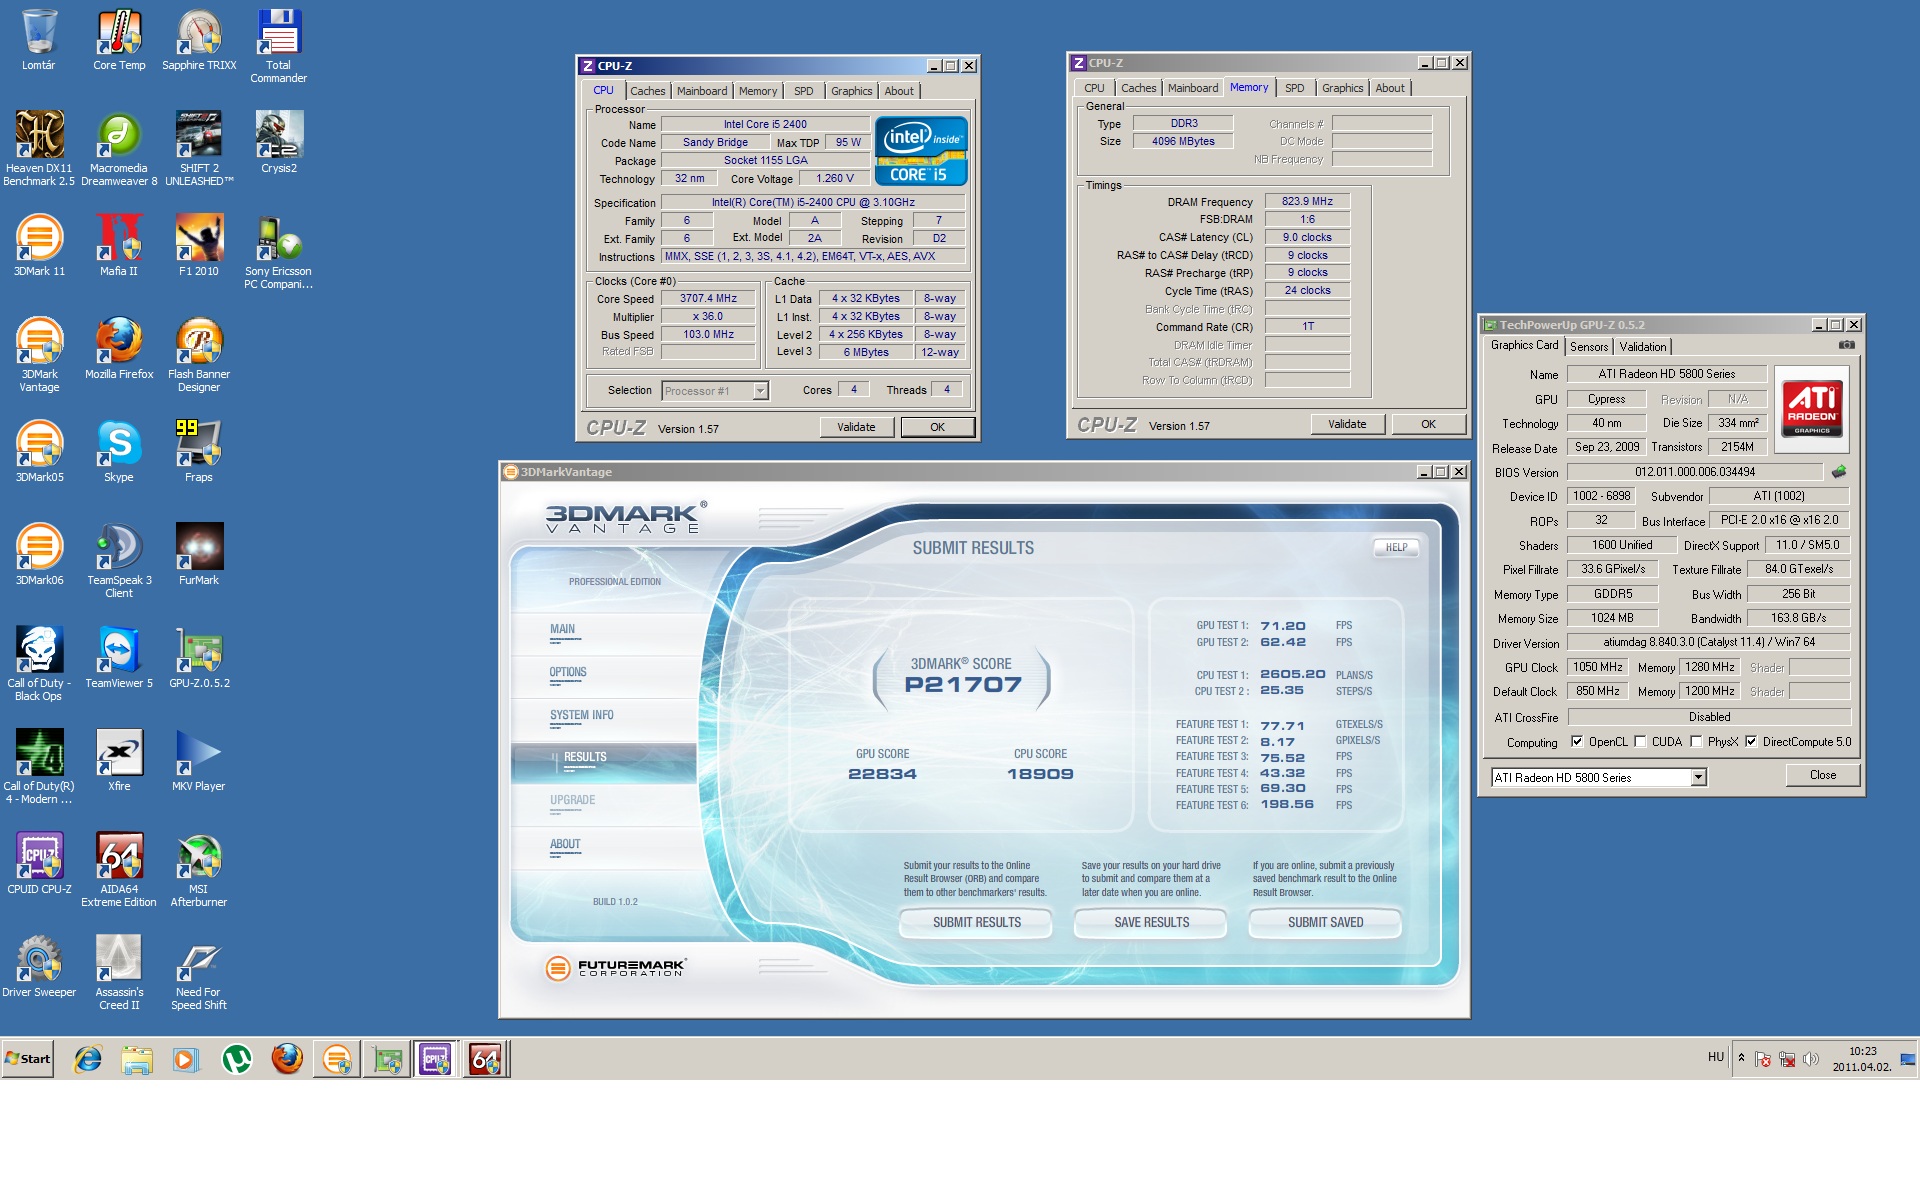Click the BIOS save chip icon in GPU-Z
The width and height of the screenshot is (1920, 1200).
(x=1838, y=472)
